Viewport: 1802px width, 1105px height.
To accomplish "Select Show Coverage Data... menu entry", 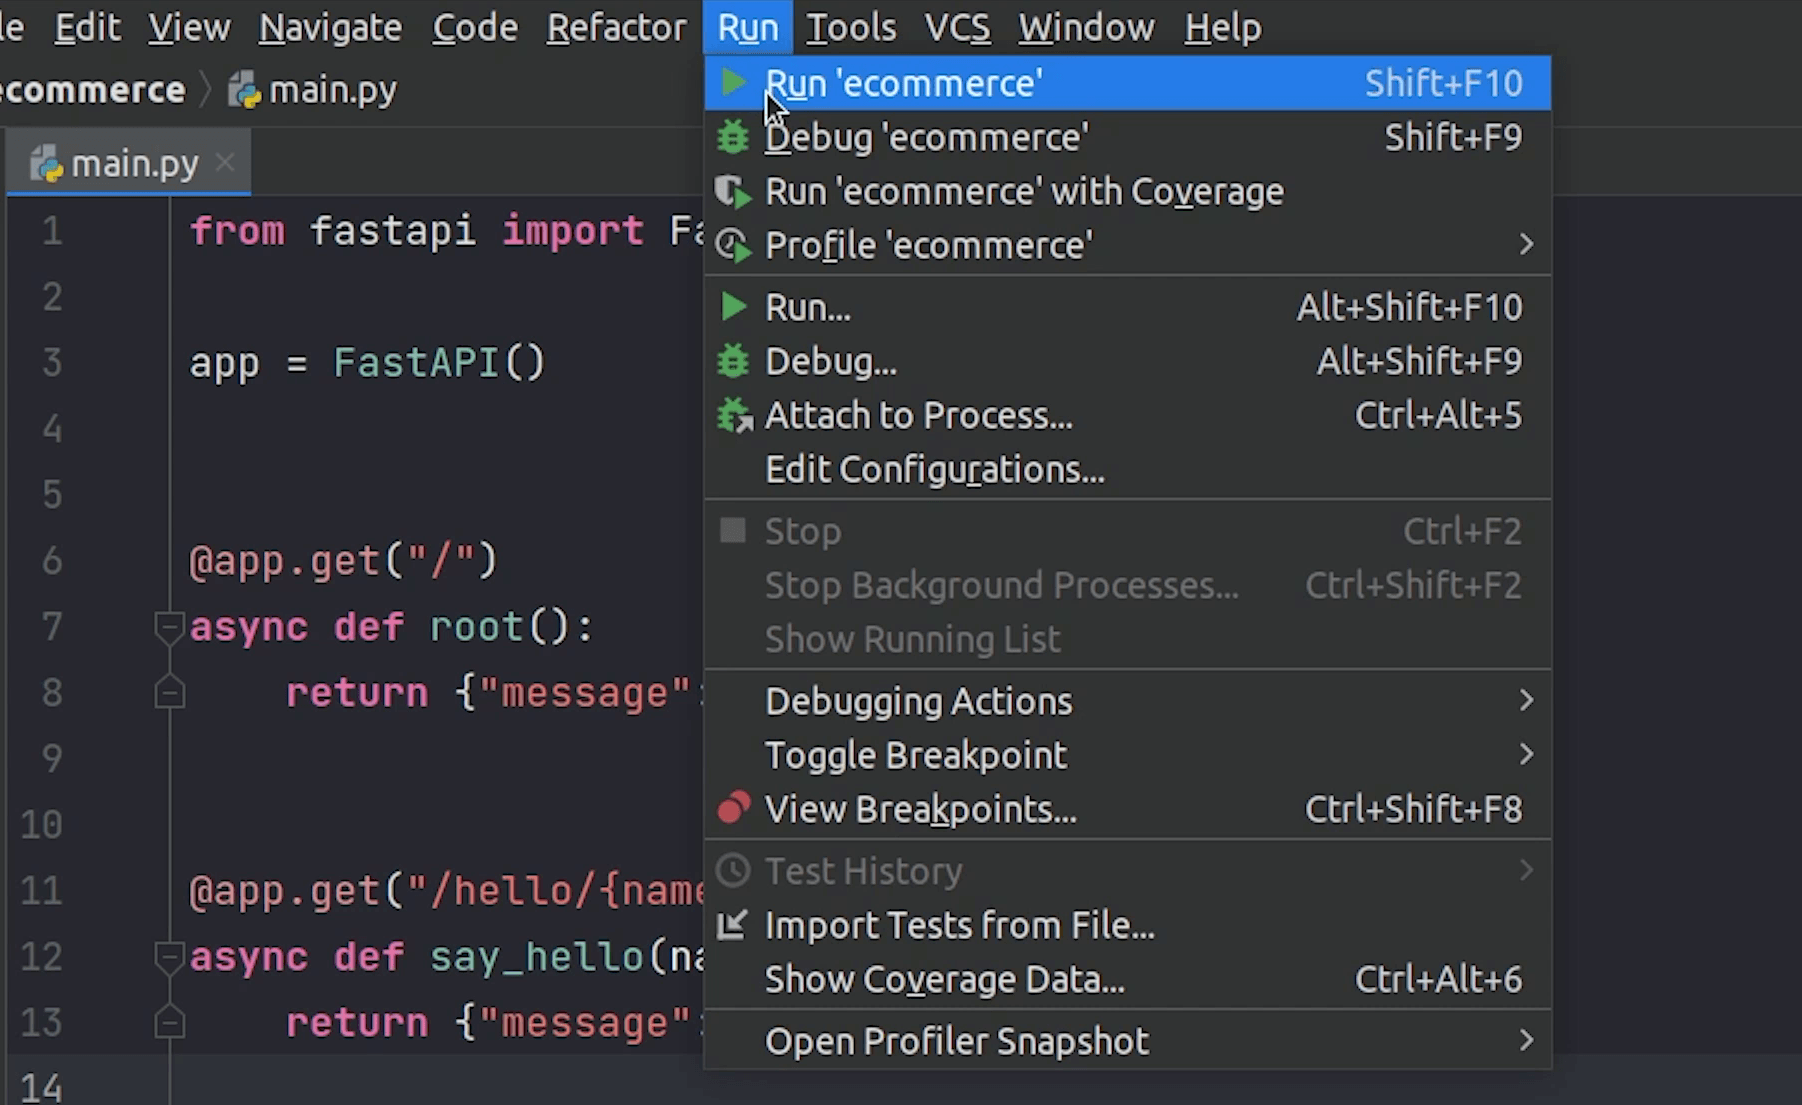I will click(944, 979).
